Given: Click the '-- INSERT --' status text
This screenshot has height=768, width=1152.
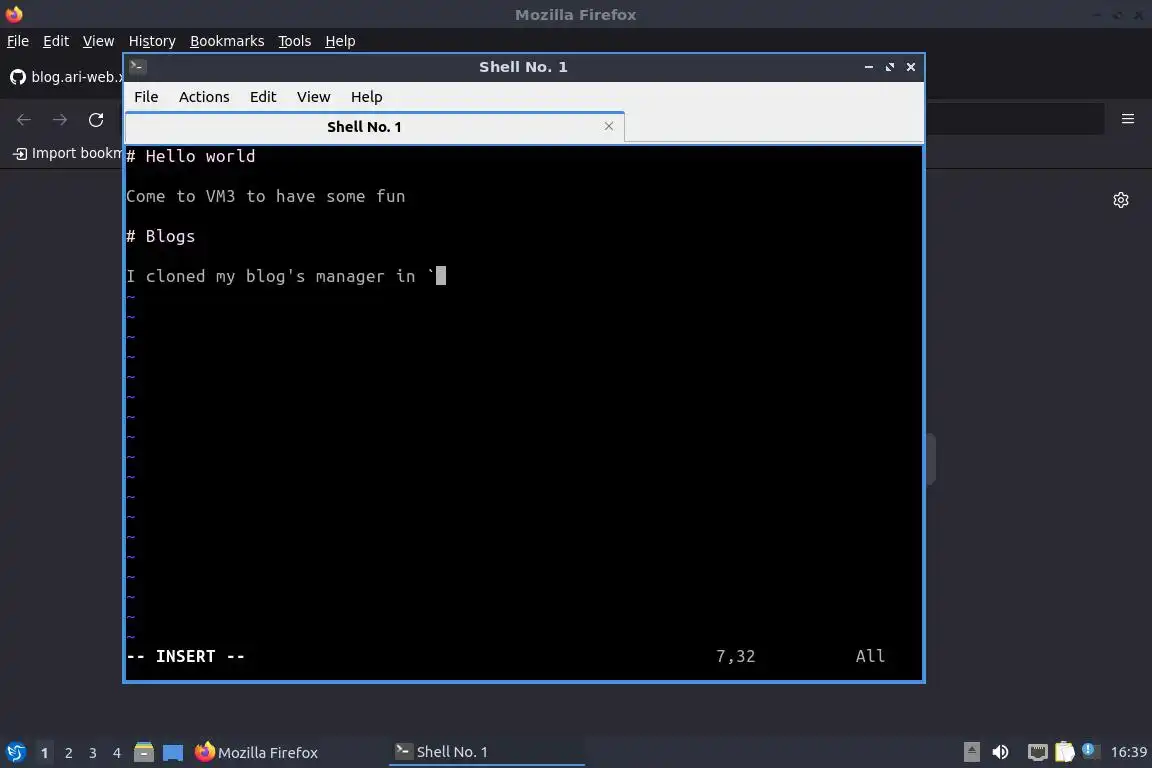Looking at the screenshot, I should click(185, 656).
